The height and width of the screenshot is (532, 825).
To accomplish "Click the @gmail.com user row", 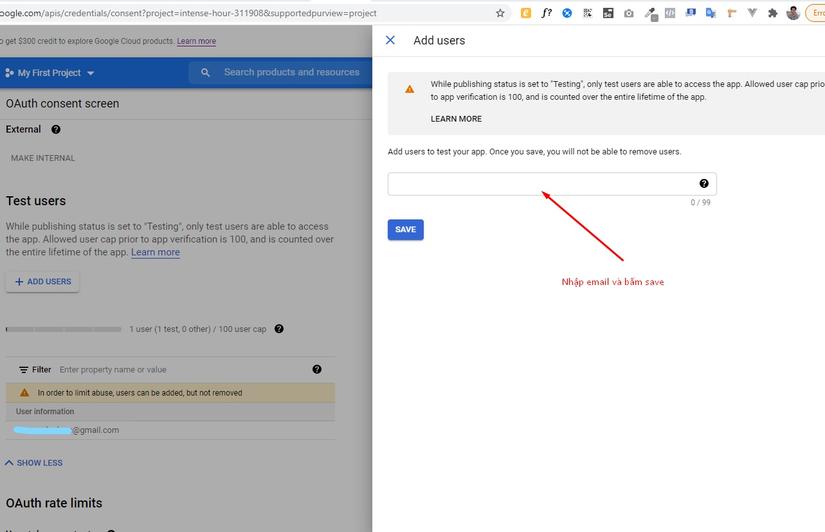I will coord(170,430).
